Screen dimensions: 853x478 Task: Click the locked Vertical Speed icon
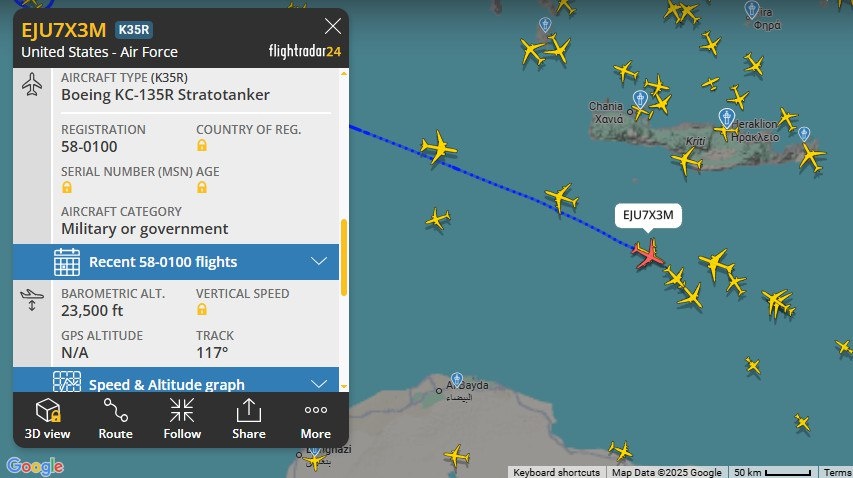202,309
